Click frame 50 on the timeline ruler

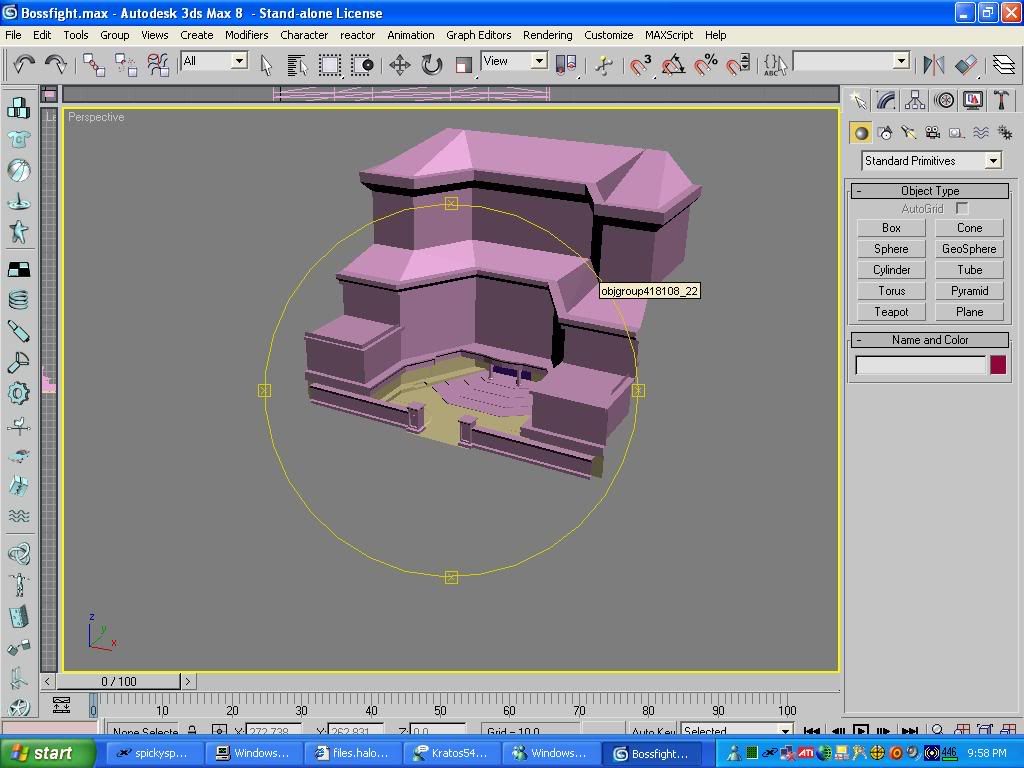click(441, 711)
